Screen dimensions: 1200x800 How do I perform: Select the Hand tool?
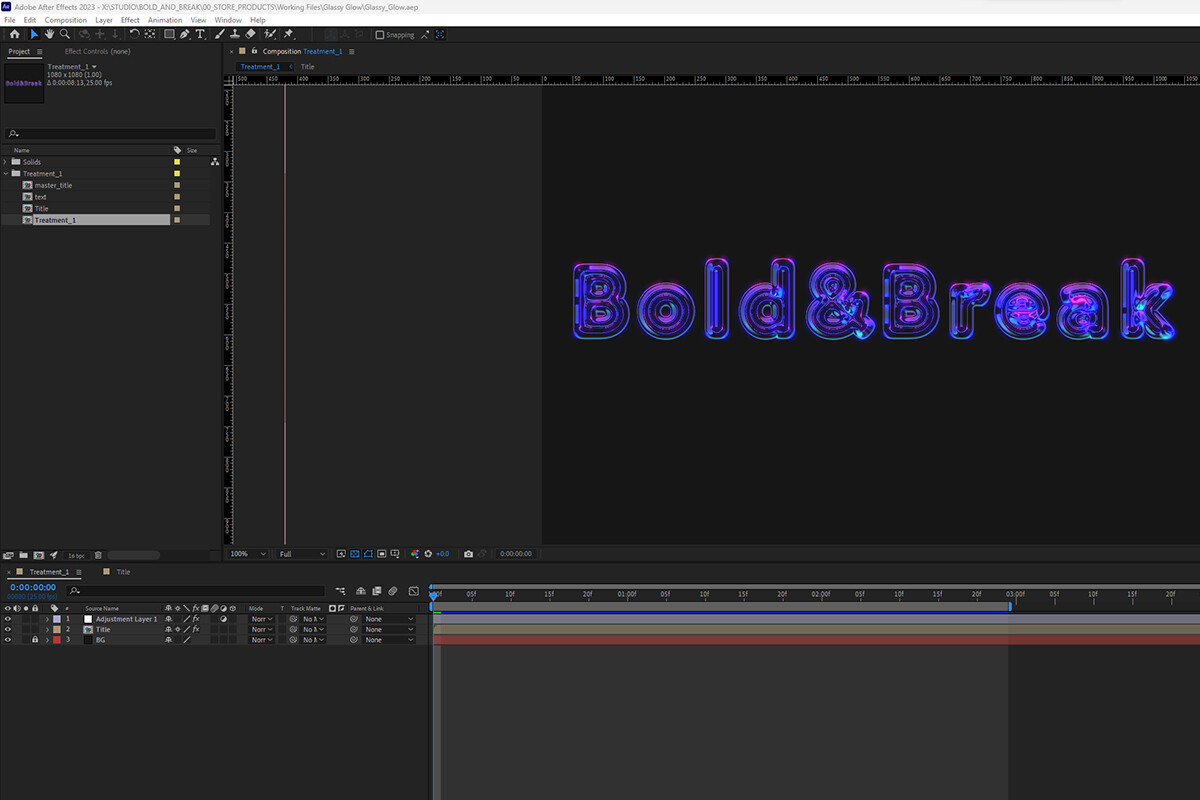[x=50, y=34]
